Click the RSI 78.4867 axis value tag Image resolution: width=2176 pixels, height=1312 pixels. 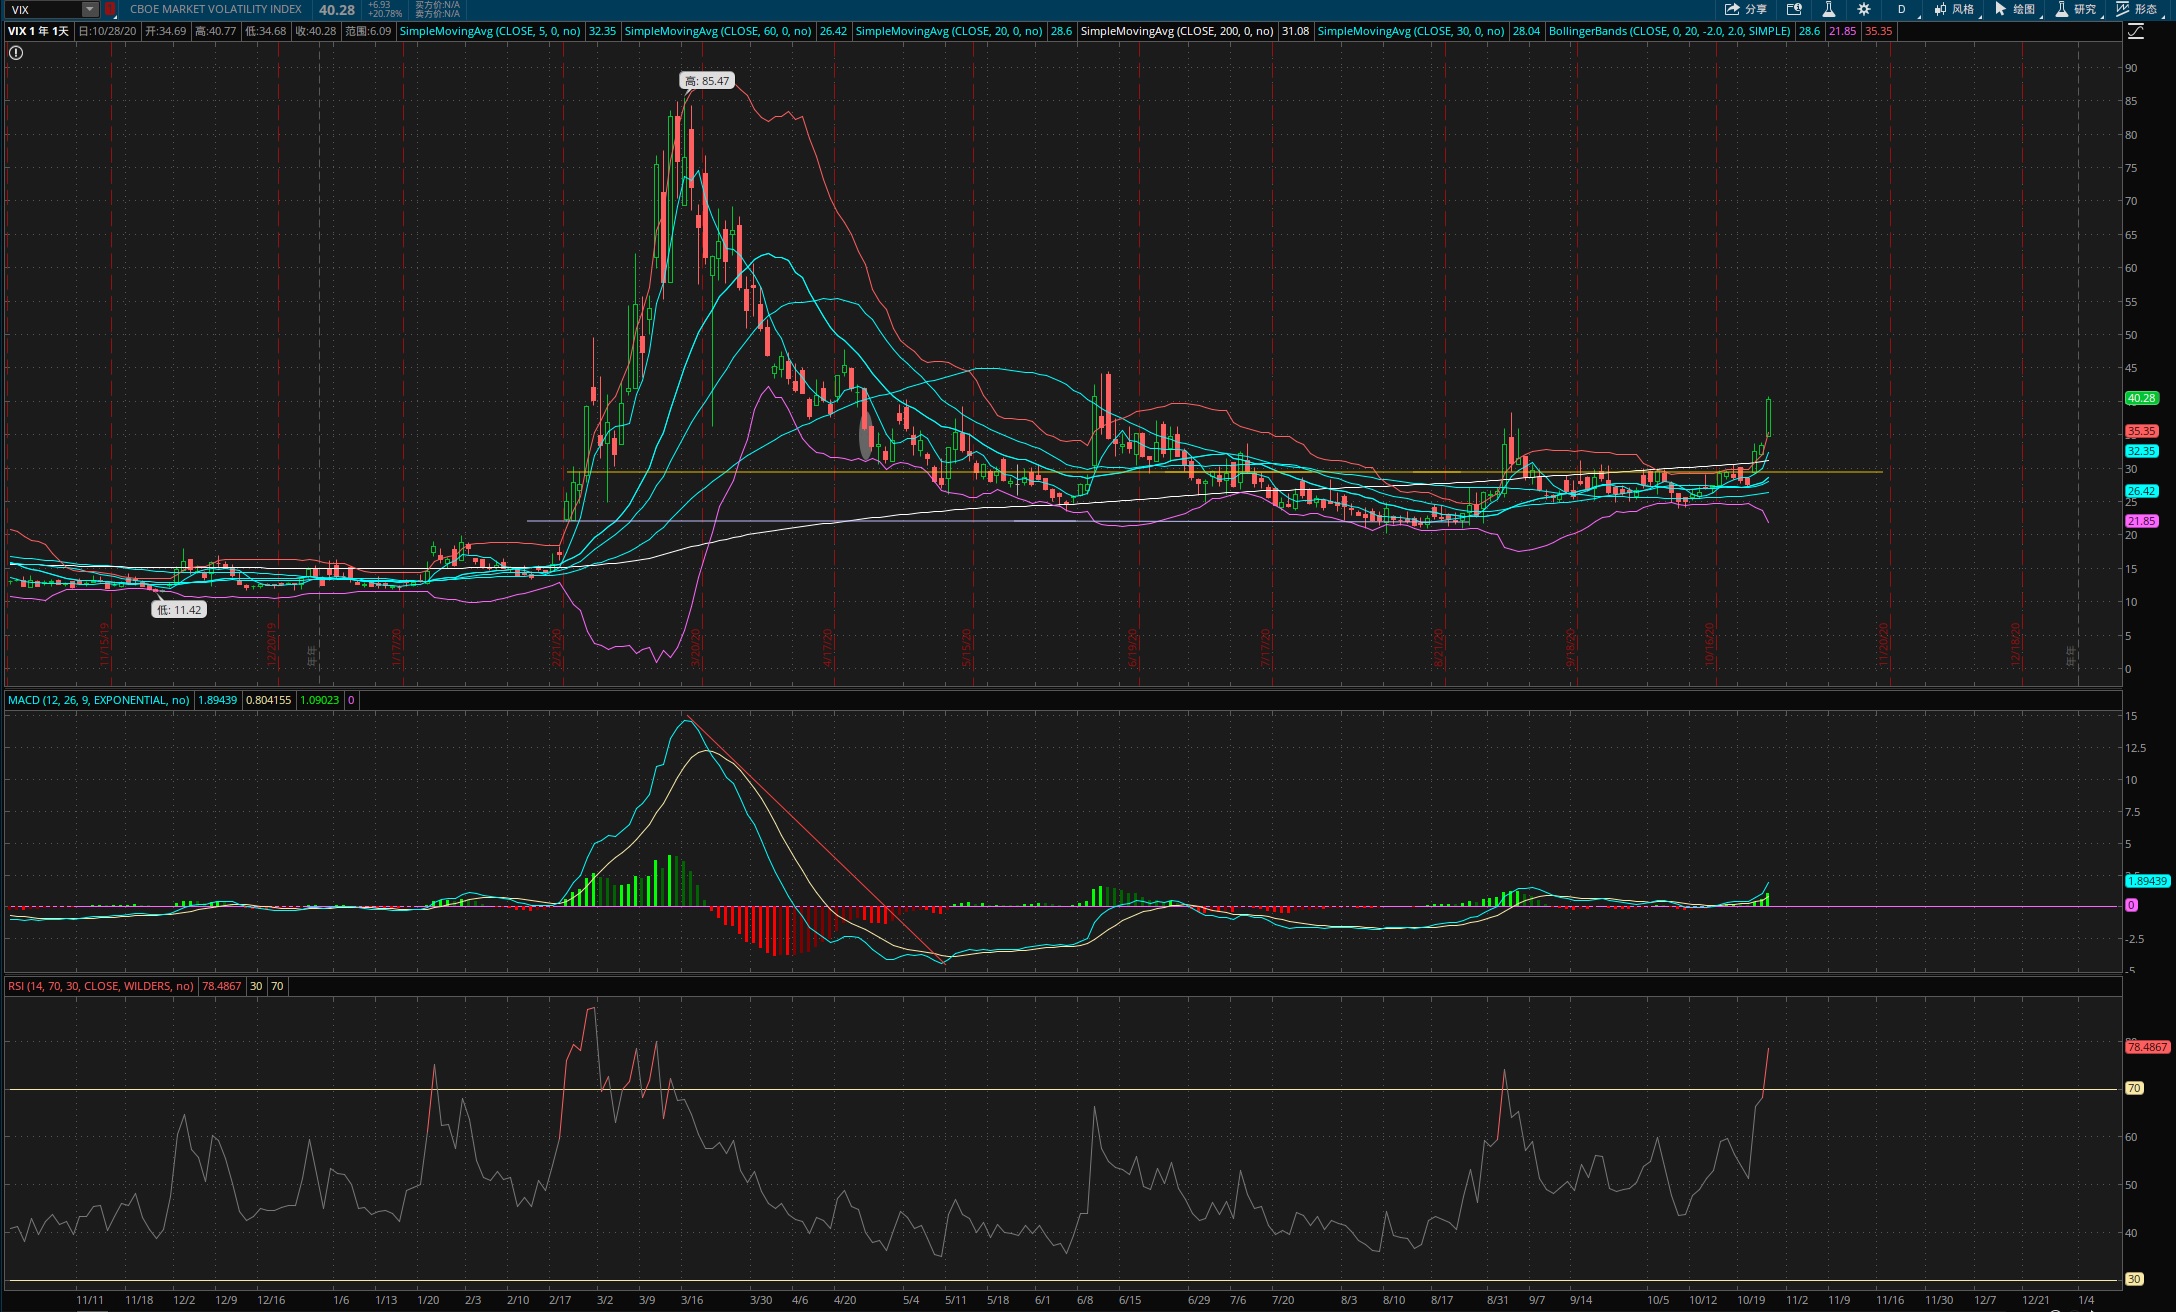tap(2147, 1047)
